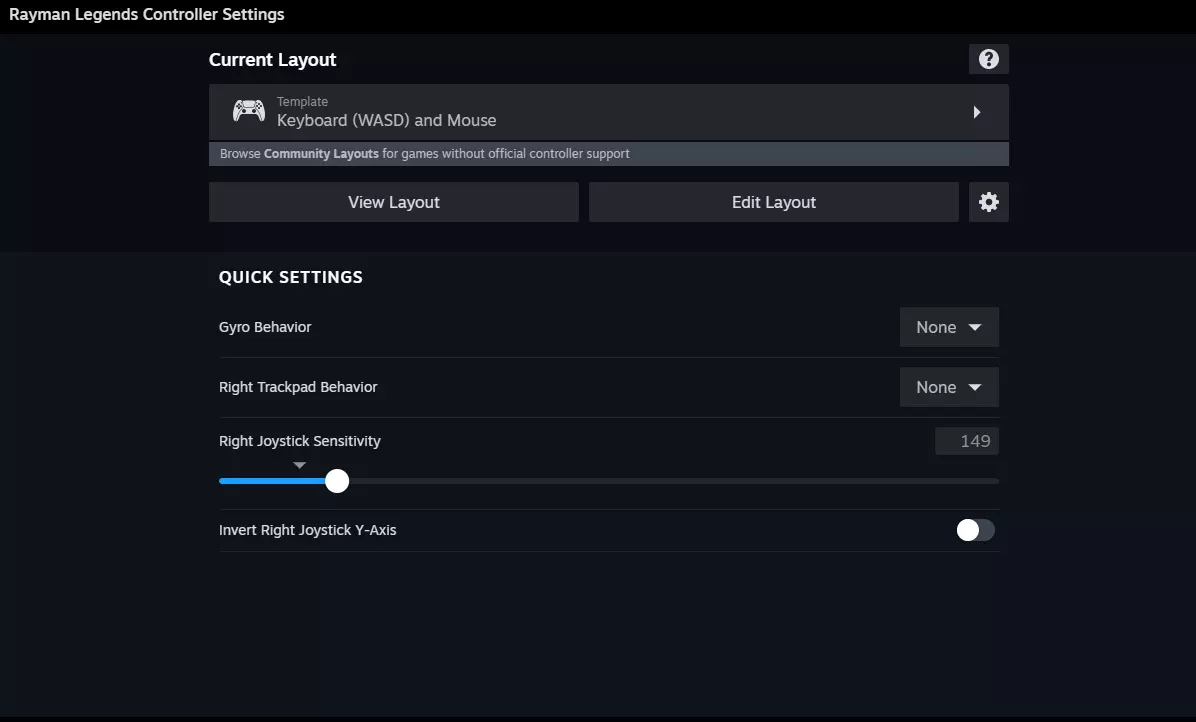Select the Keyboard (WASD) and Mouse template name
The width and height of the screenshot is (1196, 722).
[x=386, y=120]
